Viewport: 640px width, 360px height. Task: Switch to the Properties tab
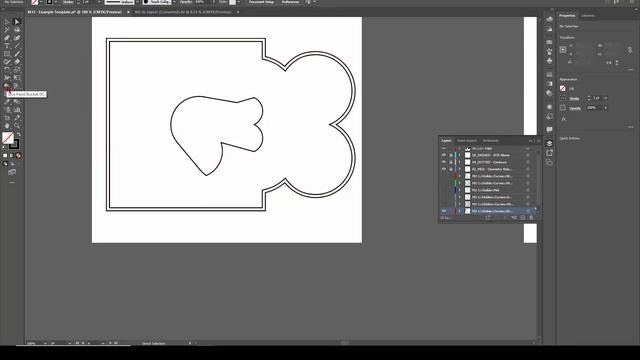tap(567, 16)
